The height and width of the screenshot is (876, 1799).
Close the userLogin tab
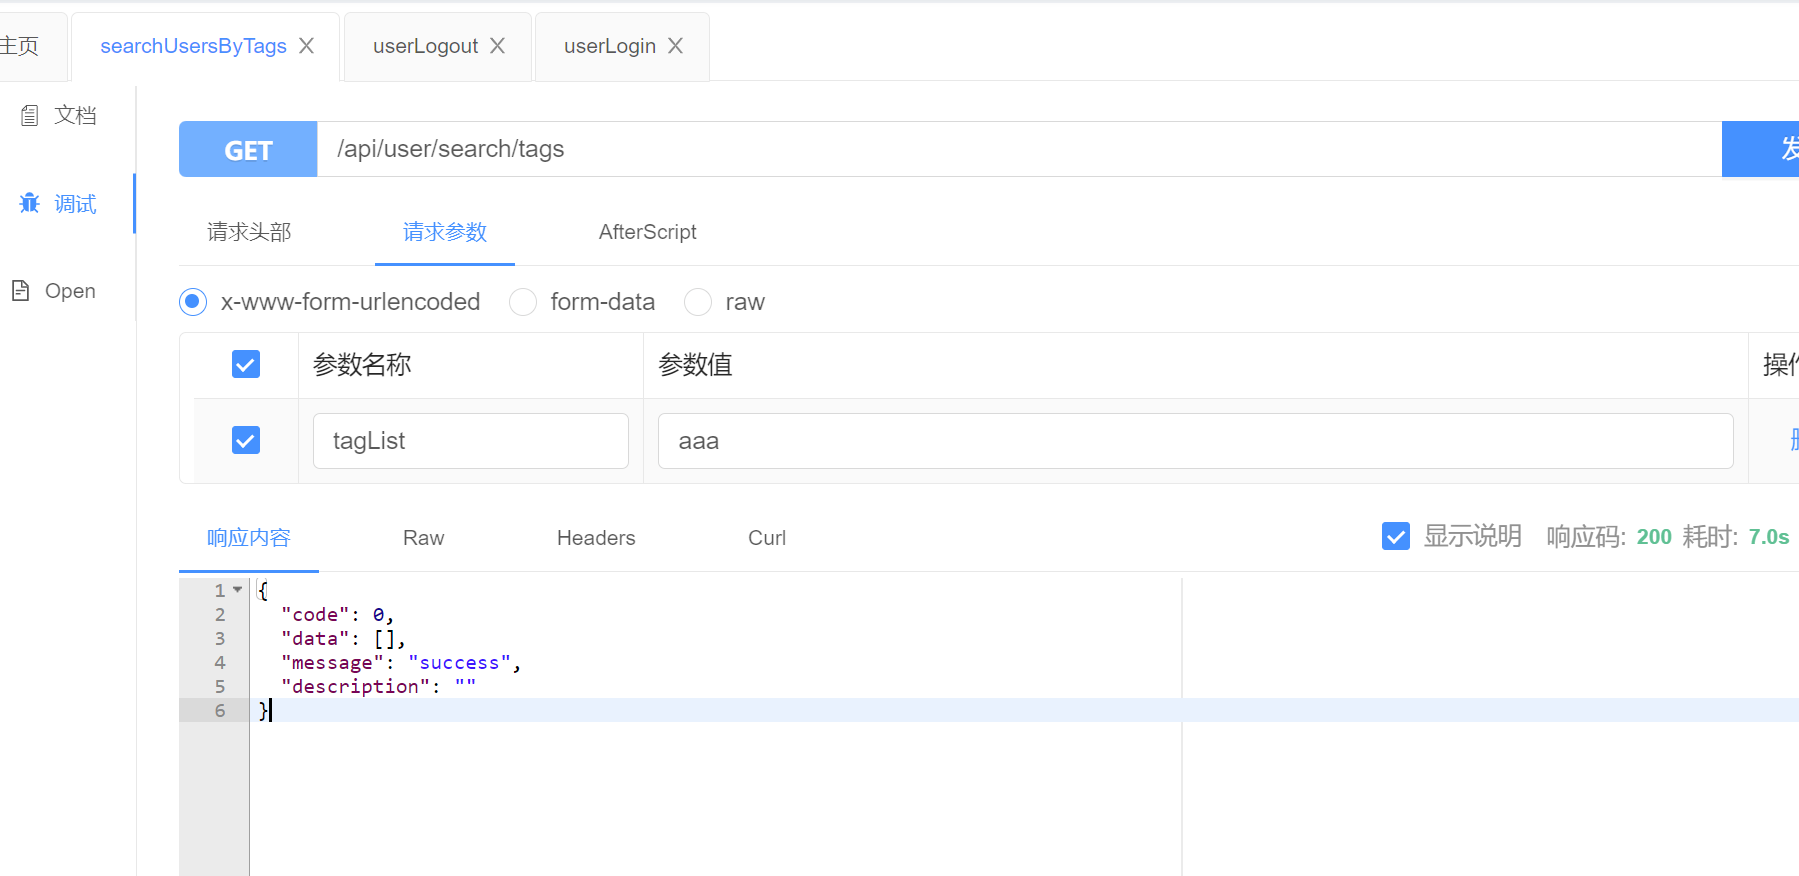coord(675,46)
